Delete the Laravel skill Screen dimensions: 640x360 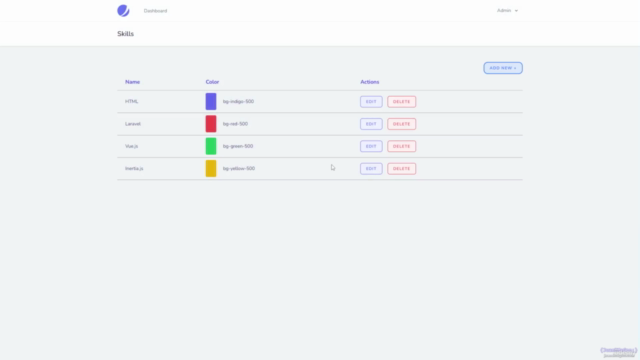coord(402,124)
